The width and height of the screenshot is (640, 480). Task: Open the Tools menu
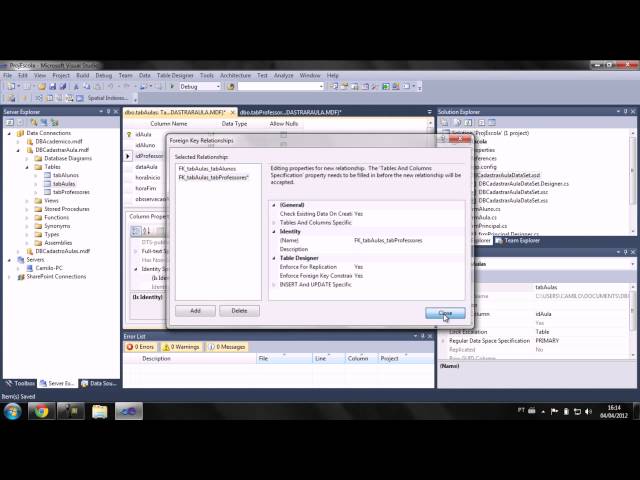(x=207, y=76)
